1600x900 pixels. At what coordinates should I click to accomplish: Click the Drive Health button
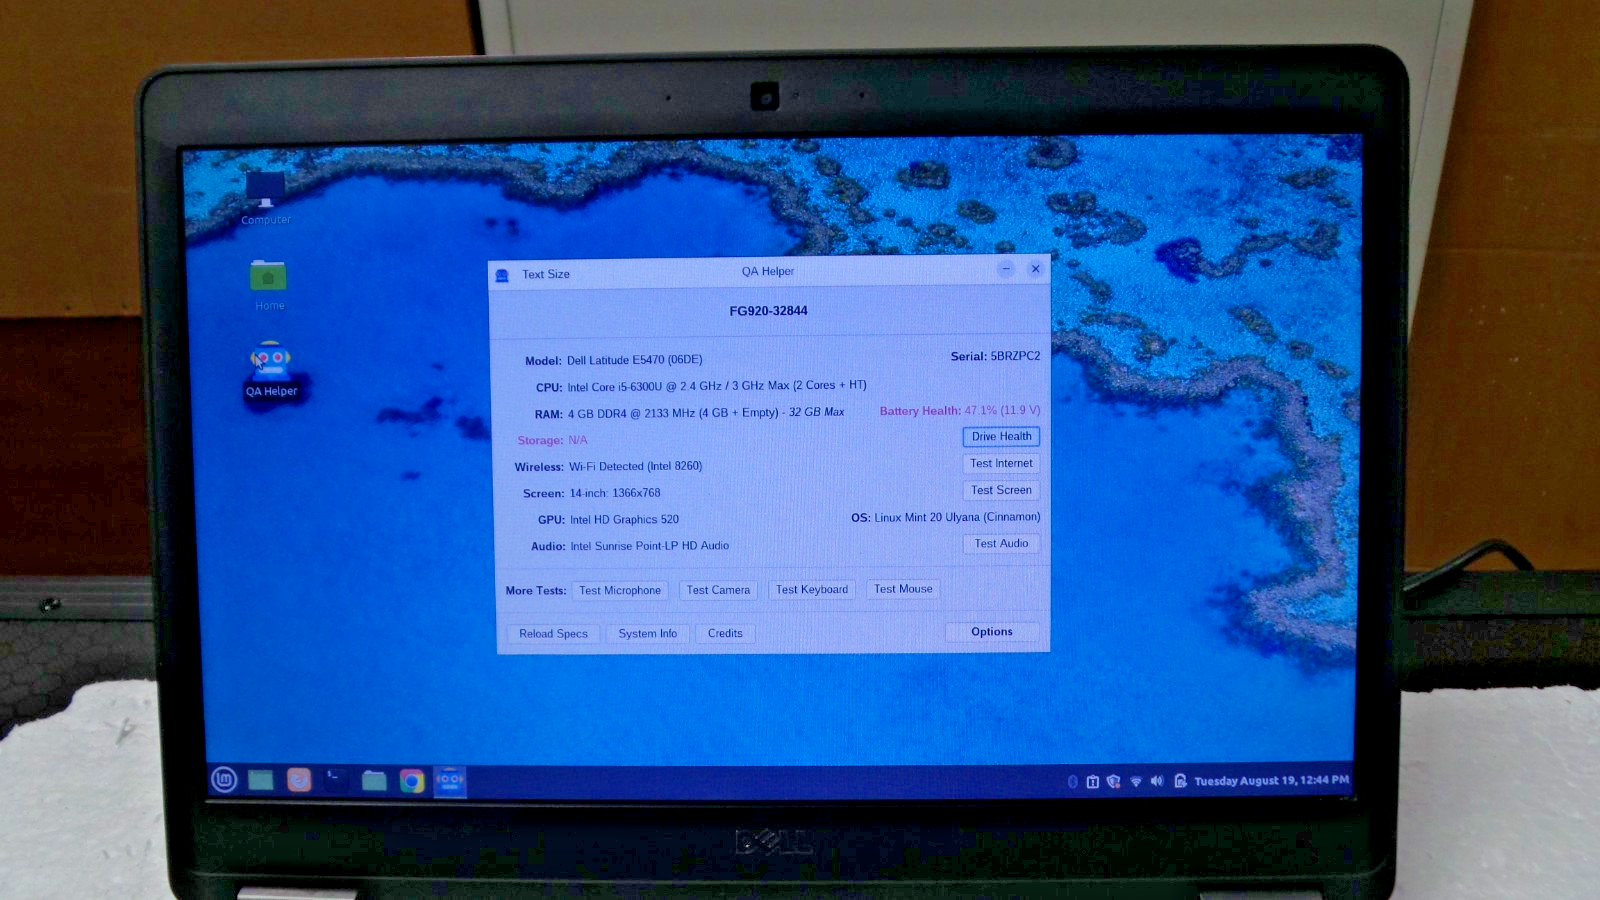1001,437
